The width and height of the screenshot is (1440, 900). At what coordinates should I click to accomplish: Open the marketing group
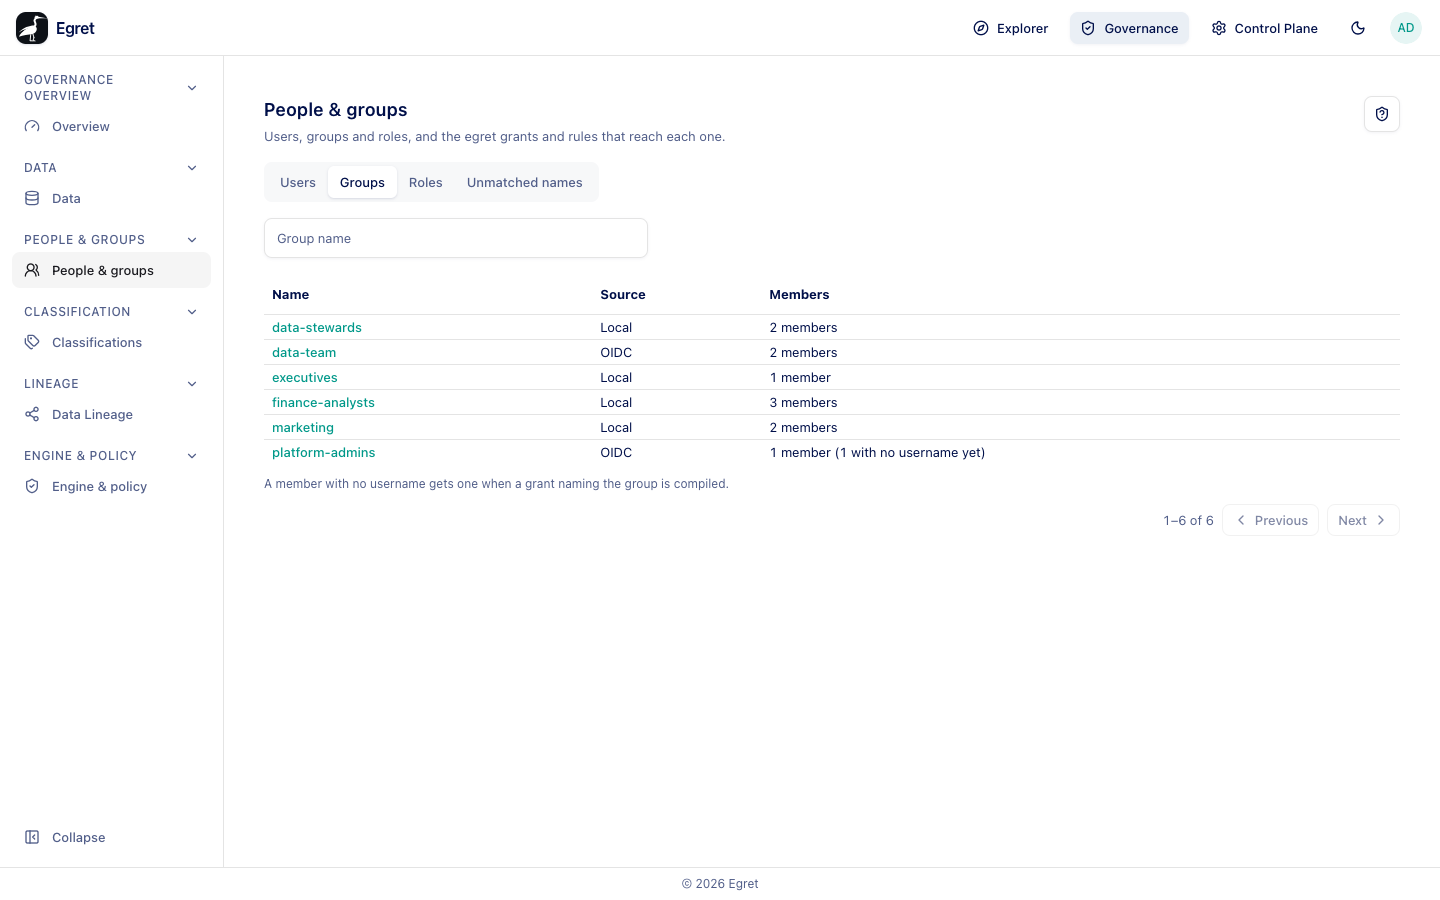[303, 427]
